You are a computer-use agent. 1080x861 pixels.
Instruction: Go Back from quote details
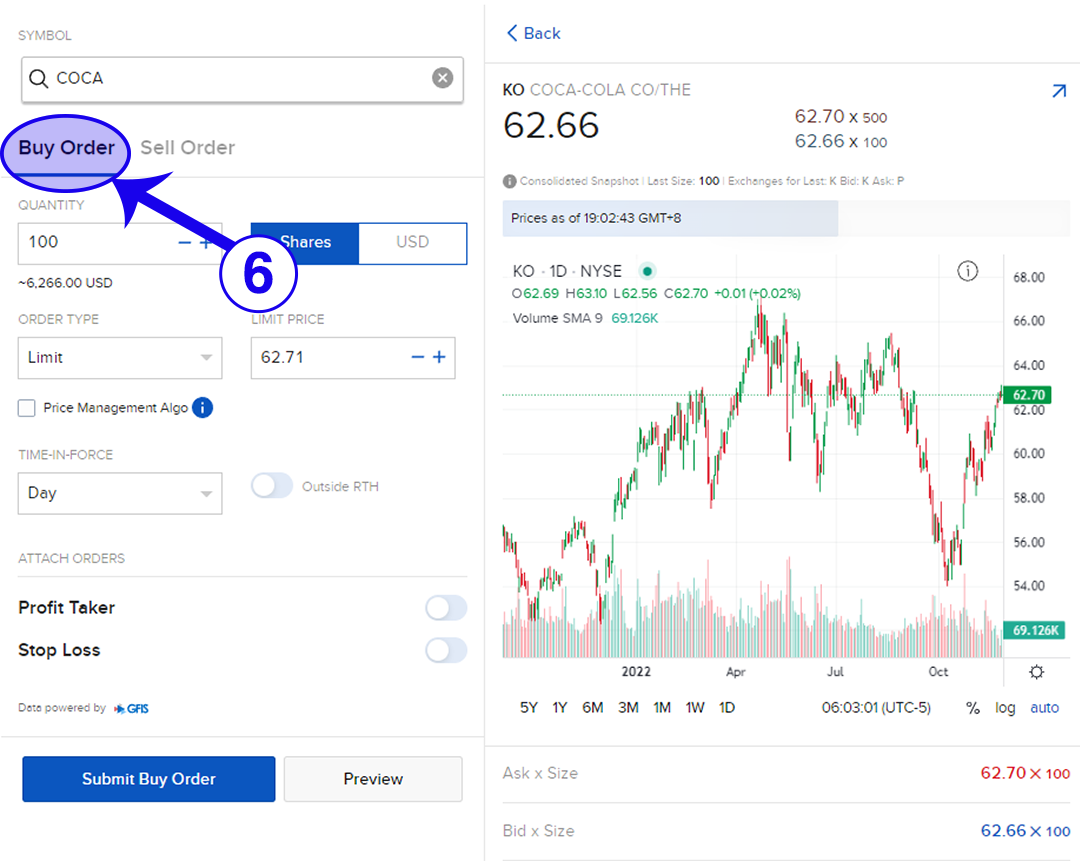coord(534,33)
